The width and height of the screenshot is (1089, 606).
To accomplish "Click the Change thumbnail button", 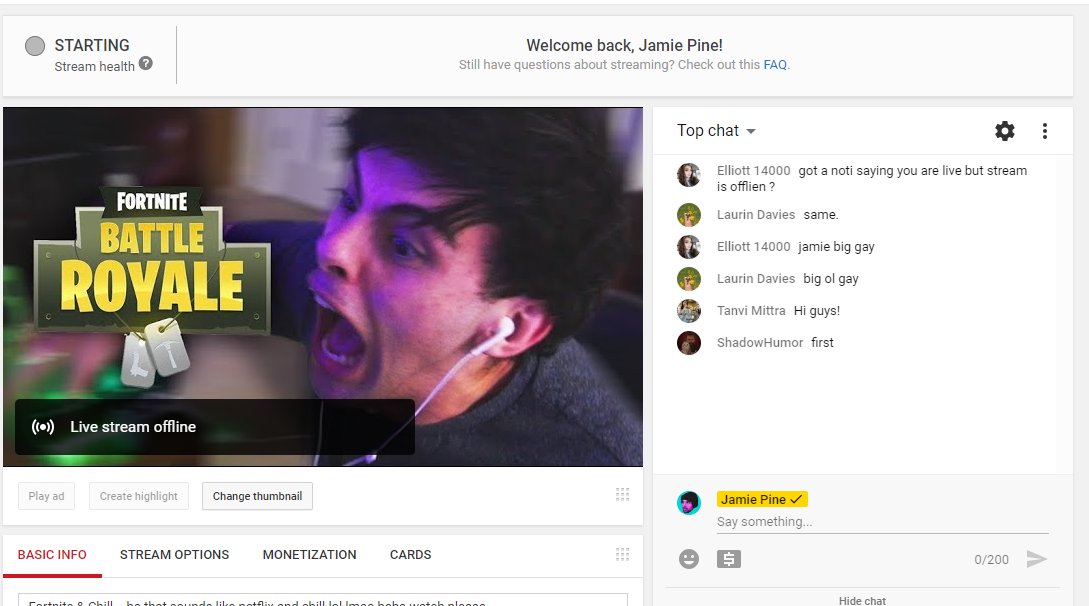I will point(257,496).
